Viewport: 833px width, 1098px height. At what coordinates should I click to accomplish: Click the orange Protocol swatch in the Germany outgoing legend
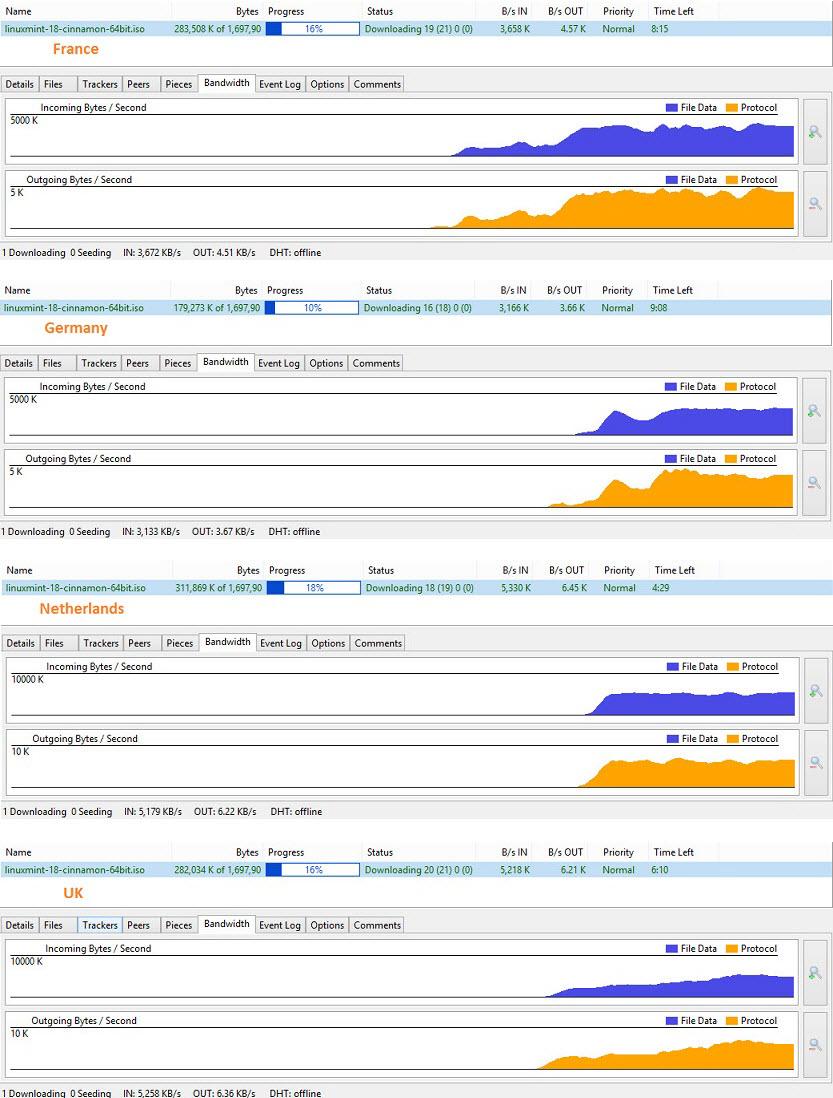click(x=731, y=459)
